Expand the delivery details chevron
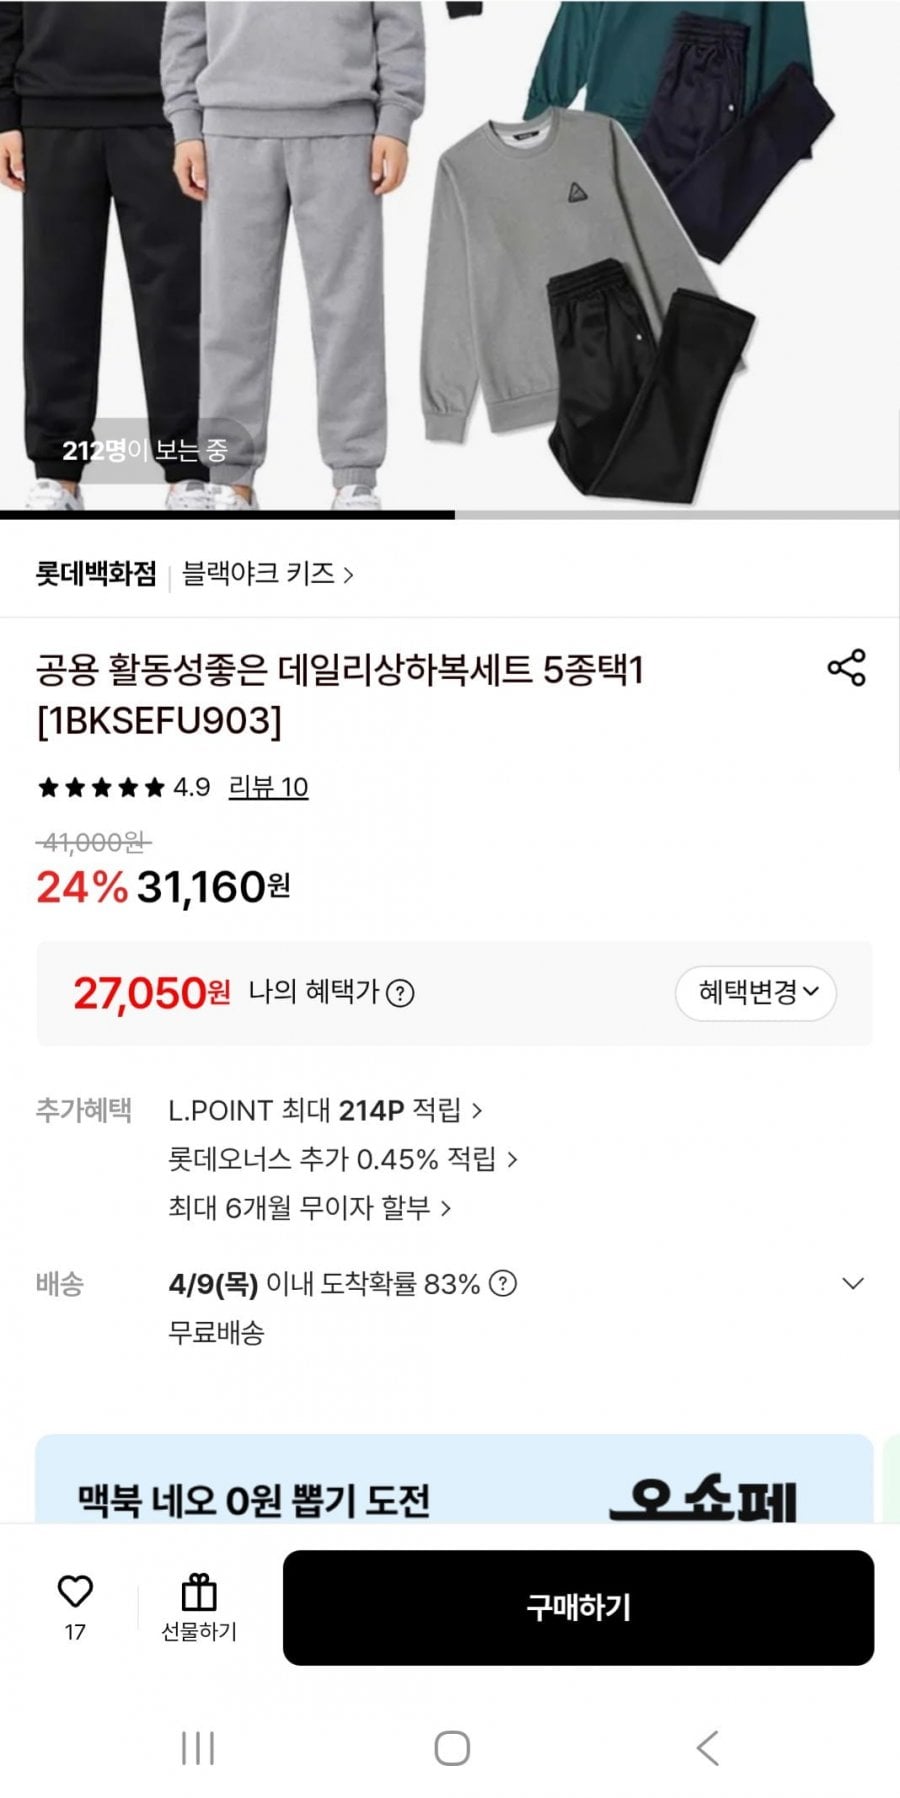Screen dimensions: 900x1798 (853, 1283)
